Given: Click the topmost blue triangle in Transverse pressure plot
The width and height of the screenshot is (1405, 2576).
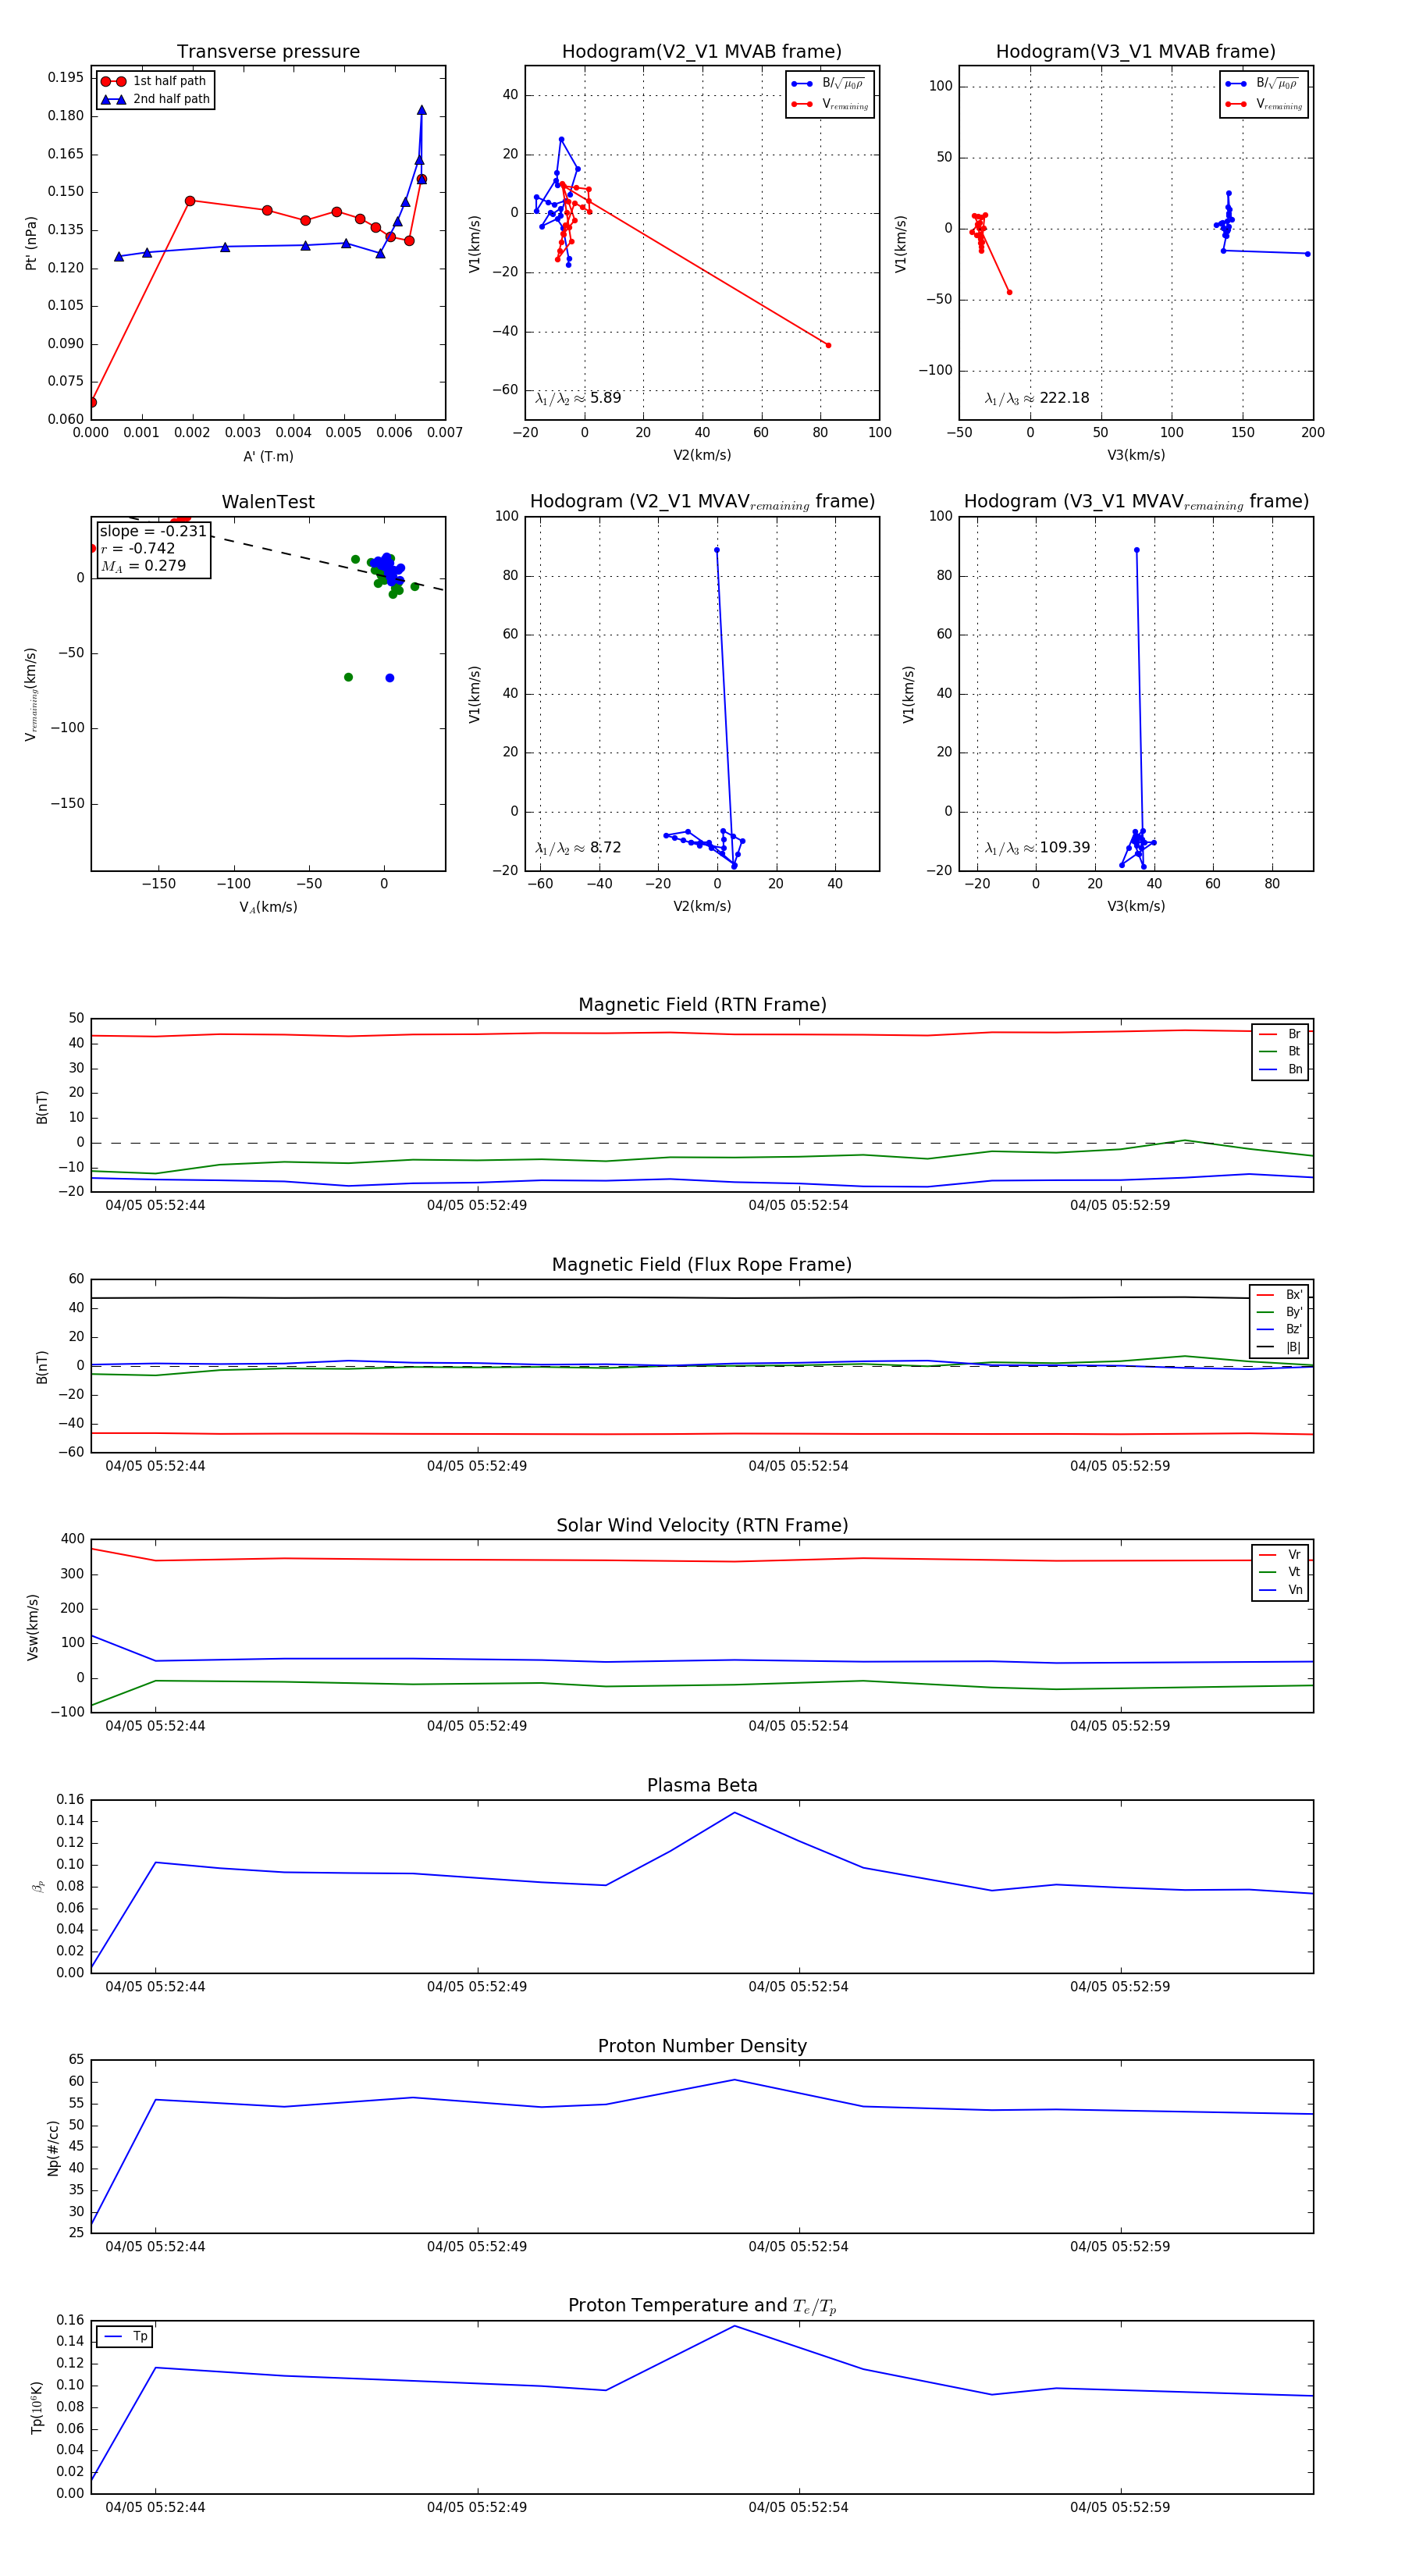Looking at the screenshot, I should (x=421, y=110).
